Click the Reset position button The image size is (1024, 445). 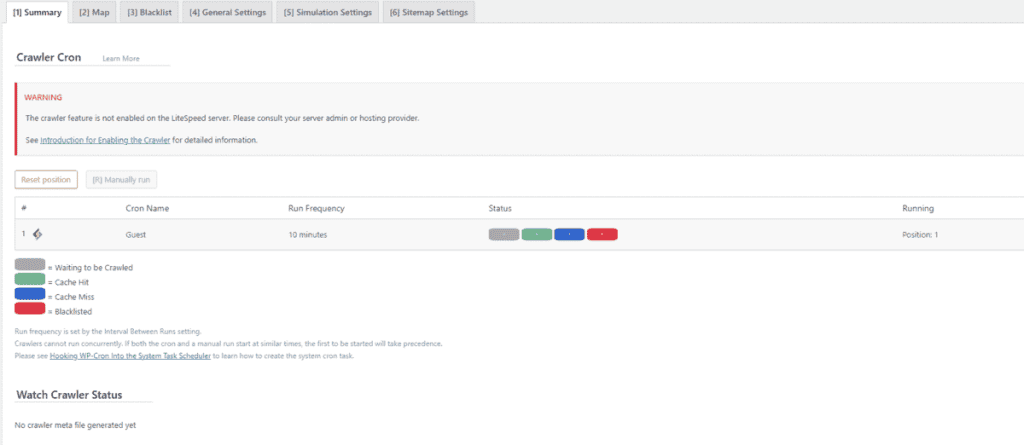(x=46, y=179)
